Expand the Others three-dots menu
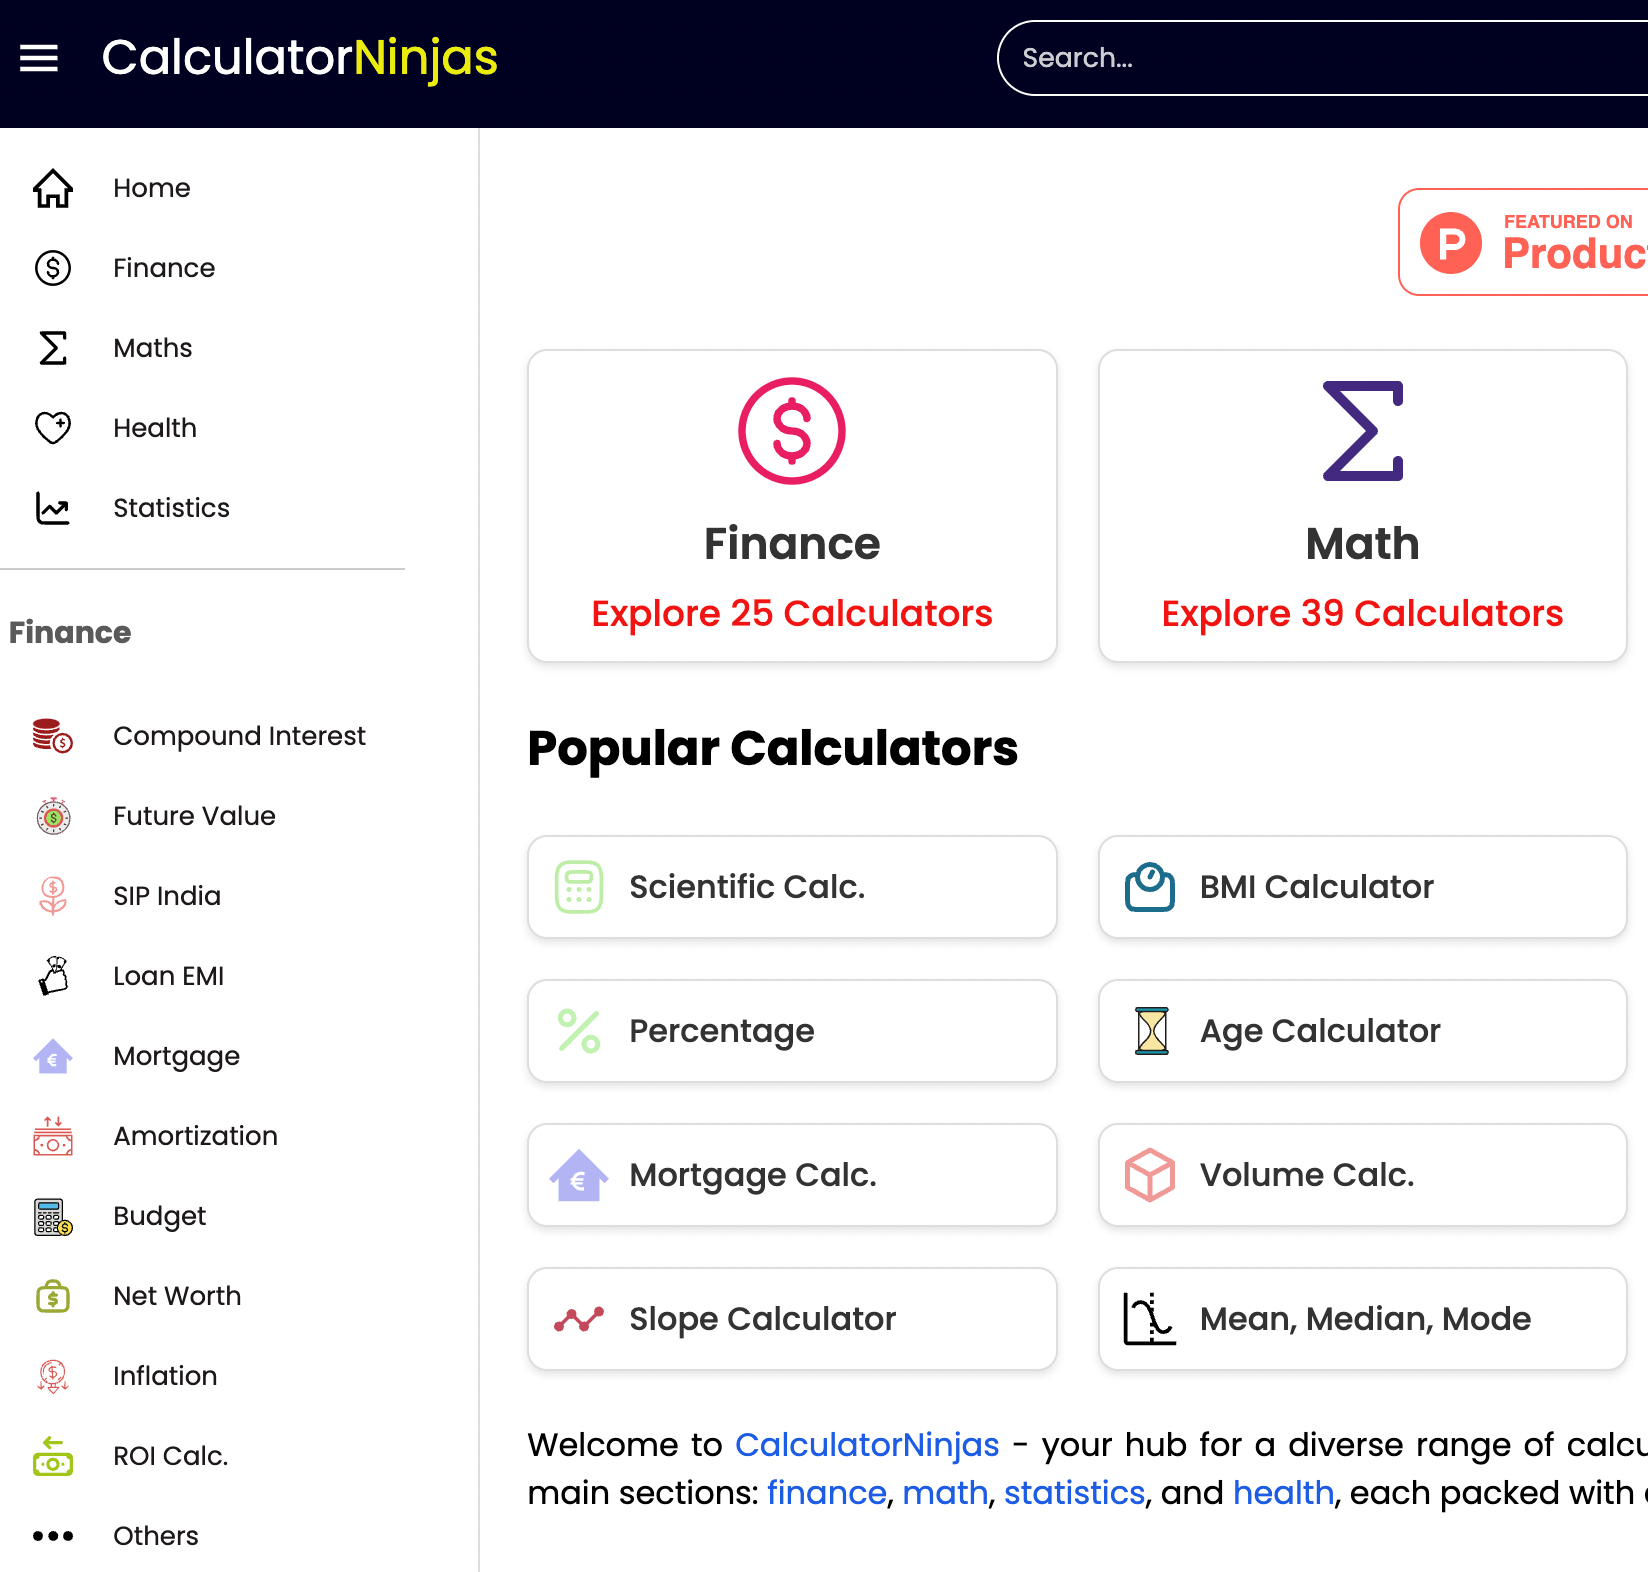 tap(53, 1536)
